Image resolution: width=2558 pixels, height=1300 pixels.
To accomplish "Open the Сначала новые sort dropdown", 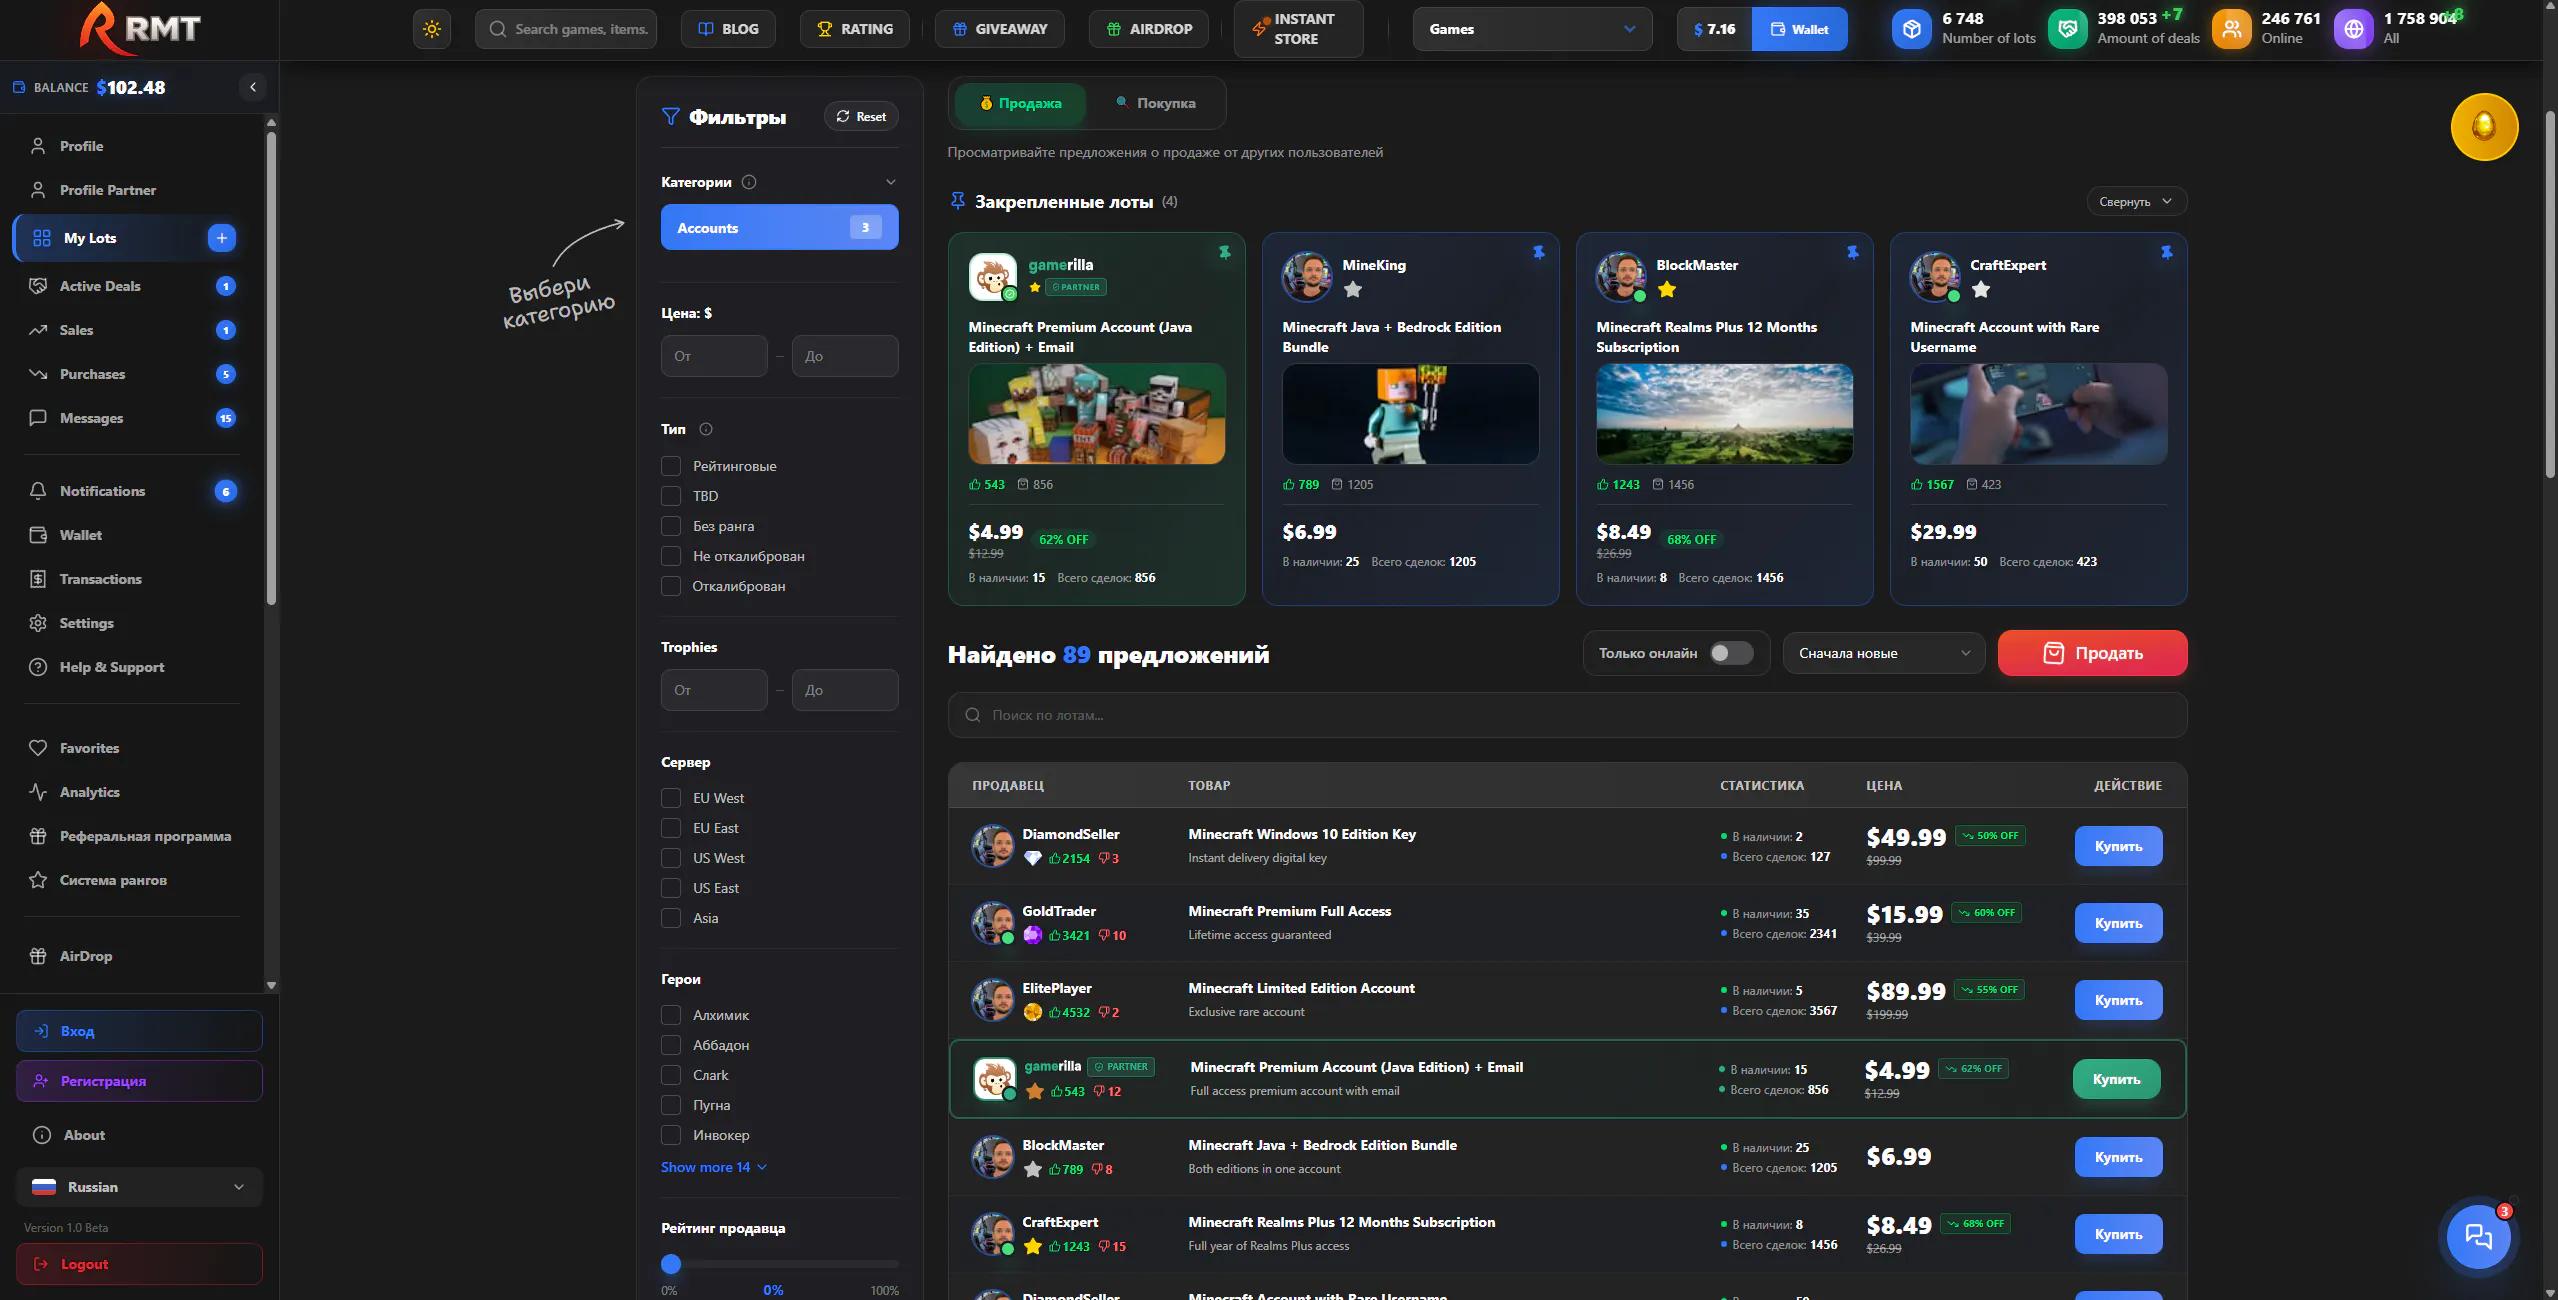I will 1883,653.
